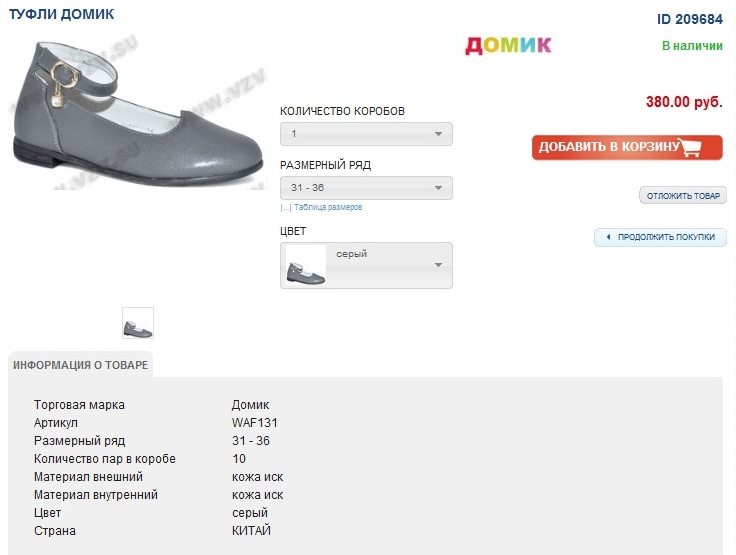
Task: Select the Информация о товаре tab
Action: tap(80, 365)
